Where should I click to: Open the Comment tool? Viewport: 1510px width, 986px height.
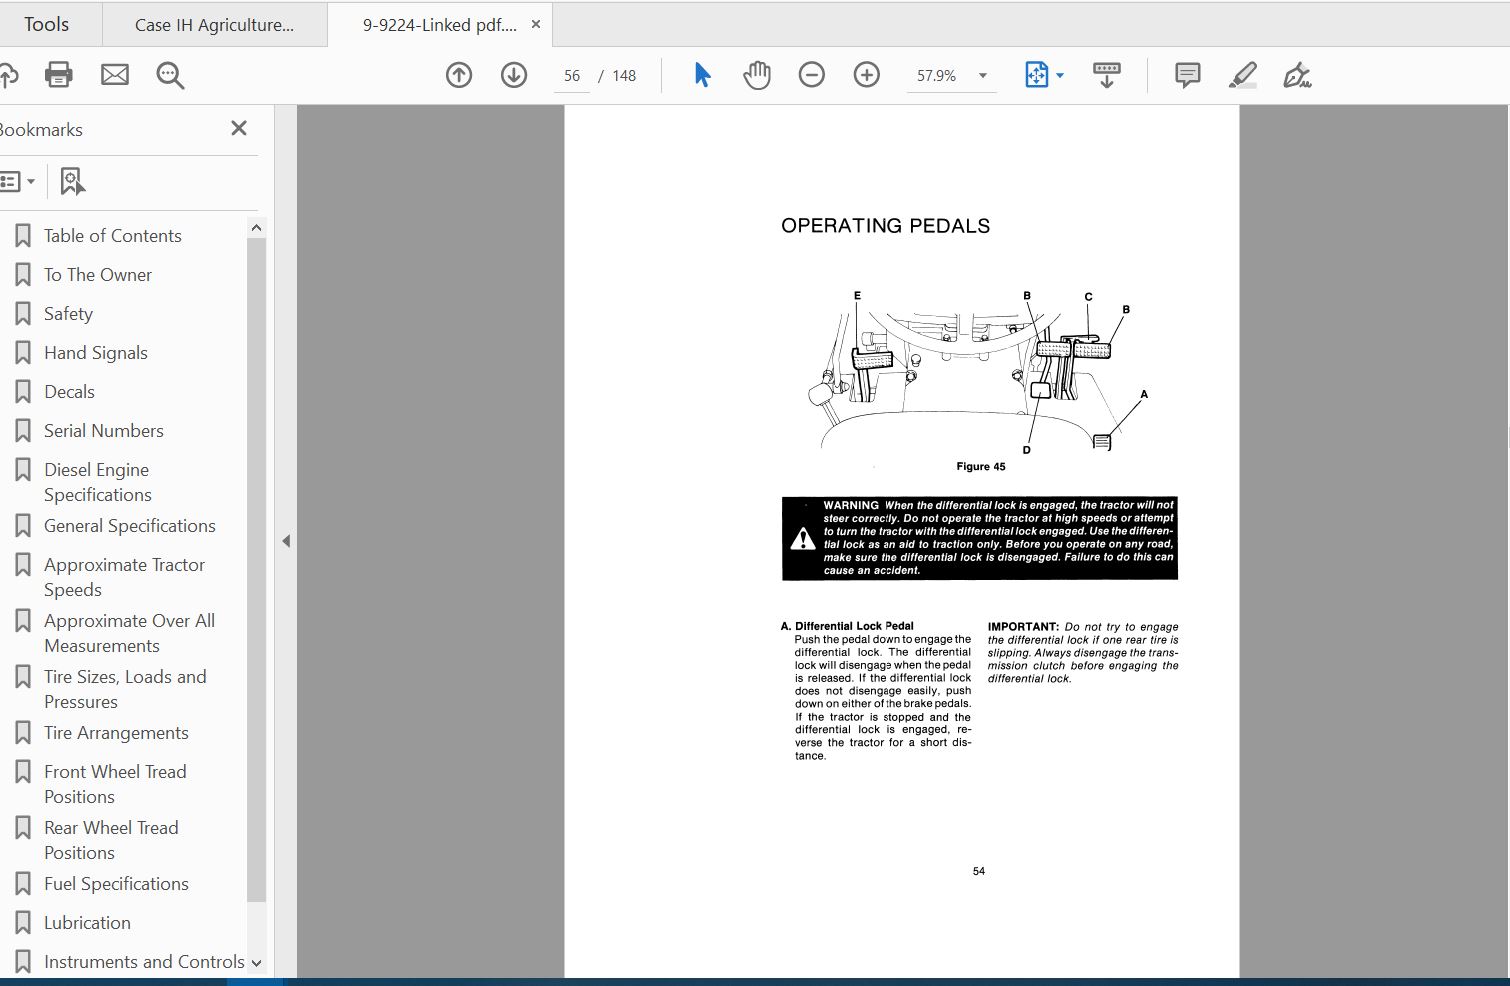pyautogui.click(x=1187, y=75)
